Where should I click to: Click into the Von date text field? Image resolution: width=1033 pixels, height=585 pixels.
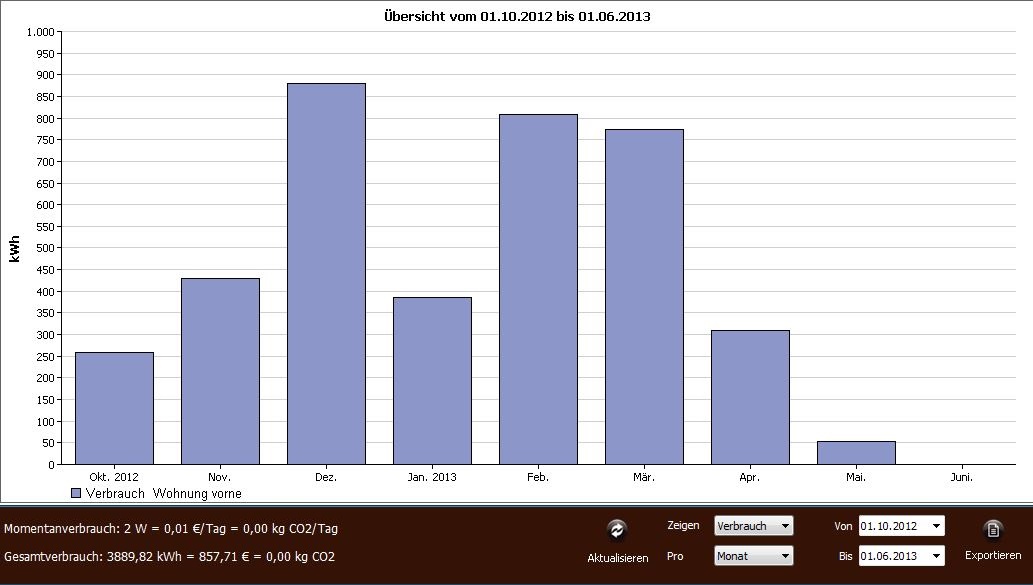(x=892, y=526)
